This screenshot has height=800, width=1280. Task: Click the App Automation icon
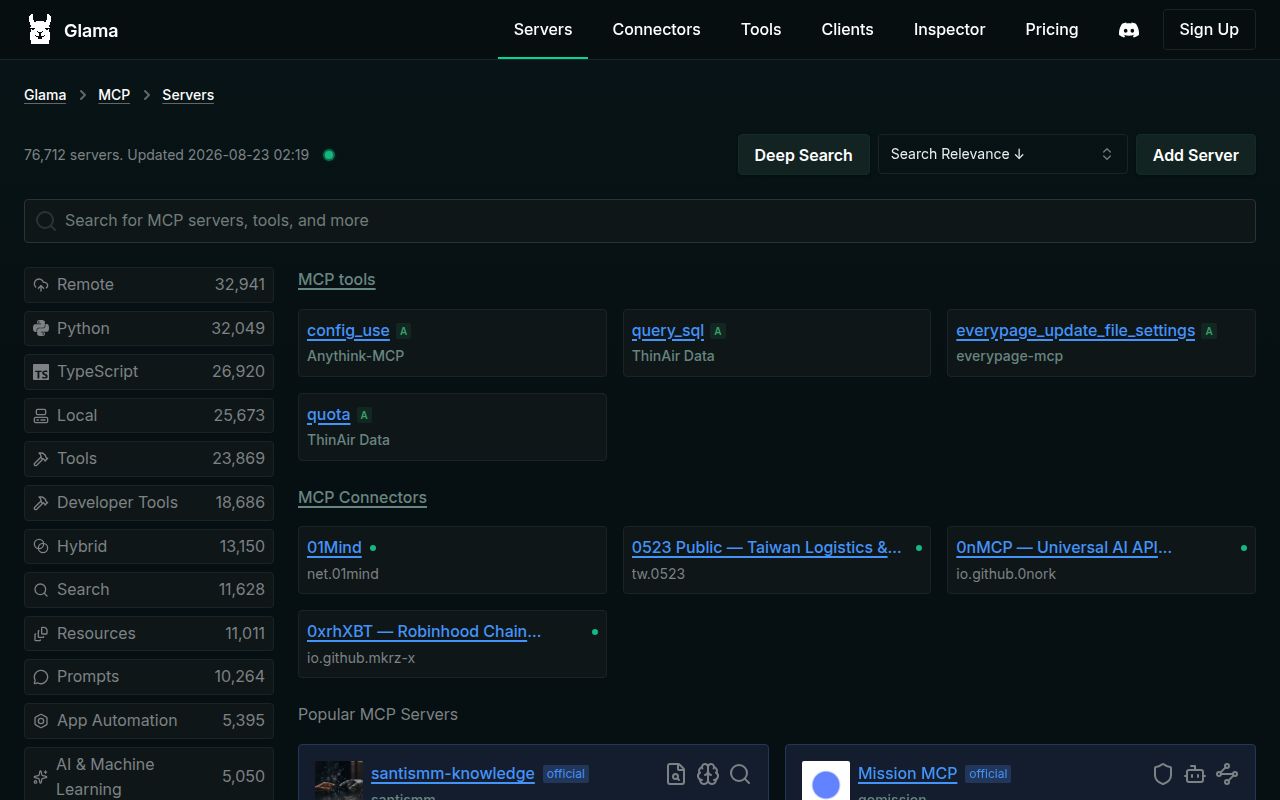click(x=41, y=721)
